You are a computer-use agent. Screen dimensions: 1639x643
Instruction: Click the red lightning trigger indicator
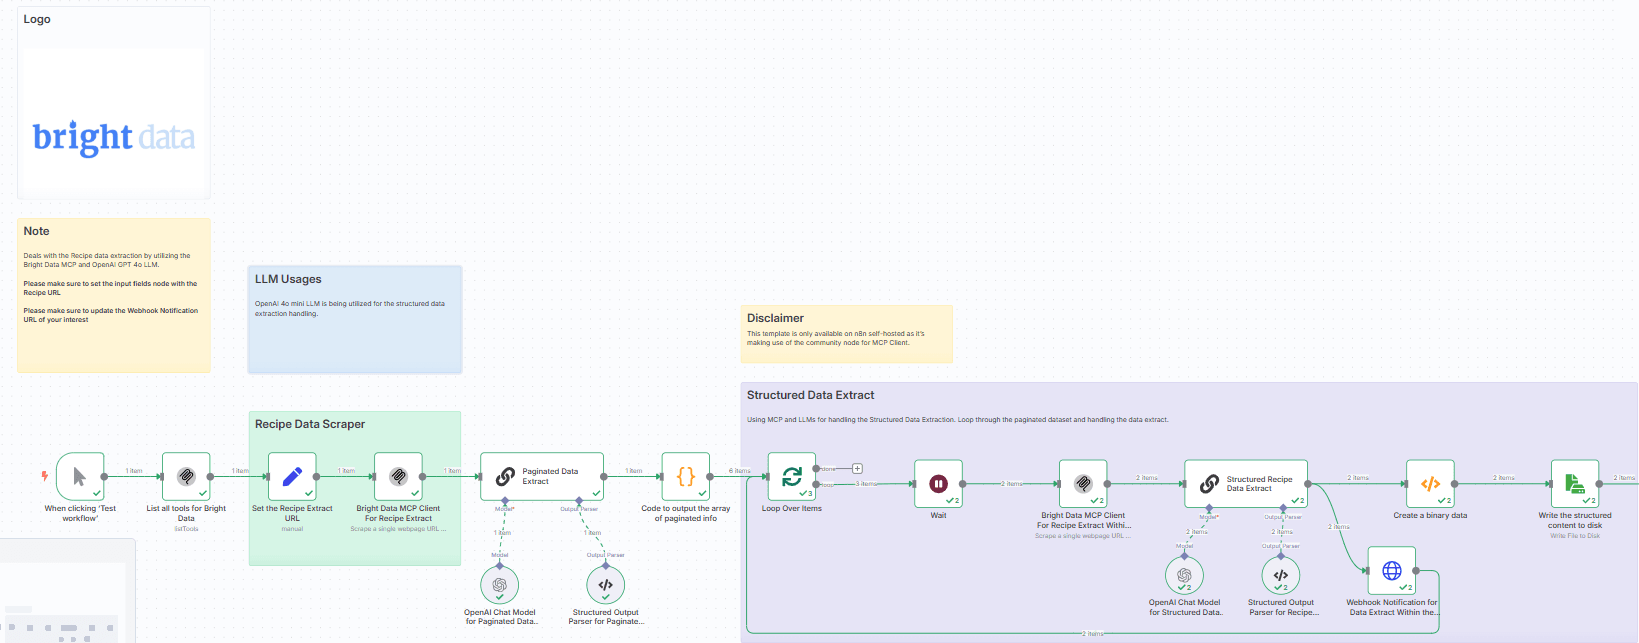(44, 477)
